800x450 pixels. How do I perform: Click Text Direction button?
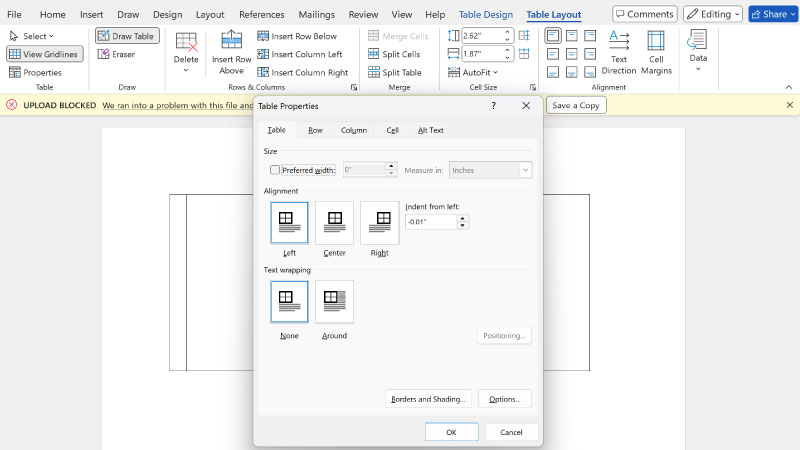619,53
